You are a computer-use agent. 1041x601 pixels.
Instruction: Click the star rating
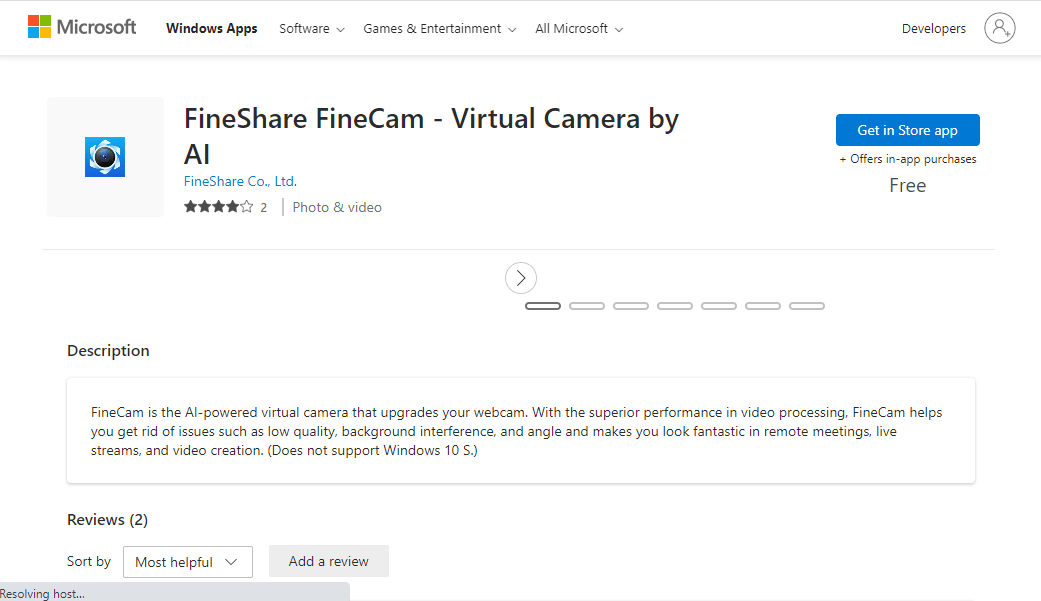click(218, 207)
